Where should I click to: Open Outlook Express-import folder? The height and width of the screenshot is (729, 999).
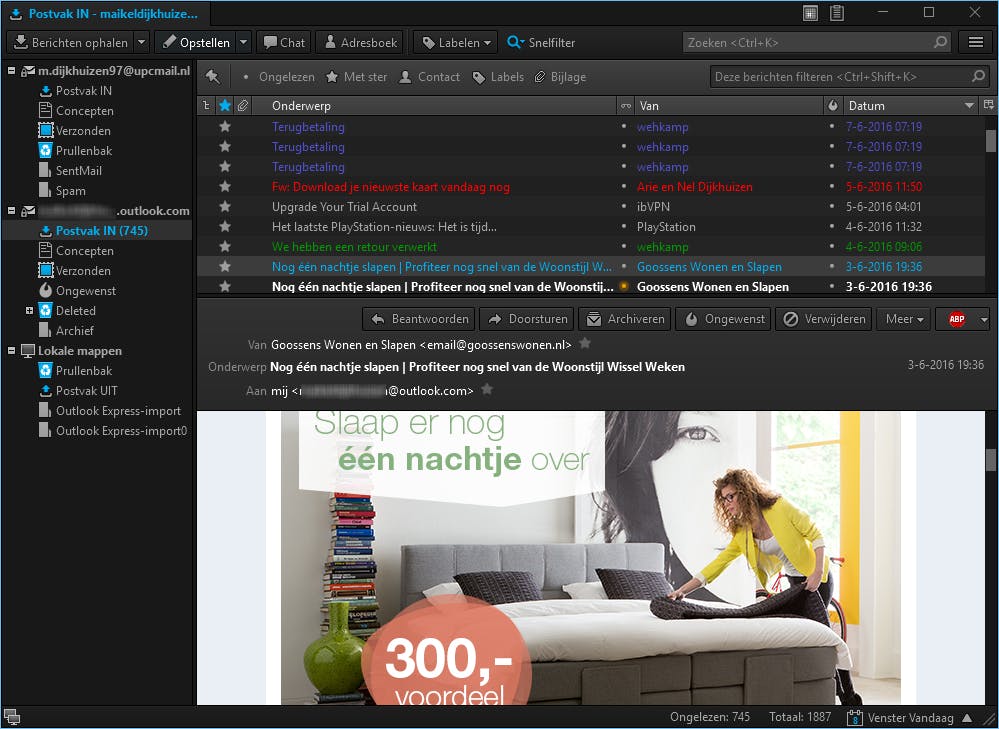[118, 410]
